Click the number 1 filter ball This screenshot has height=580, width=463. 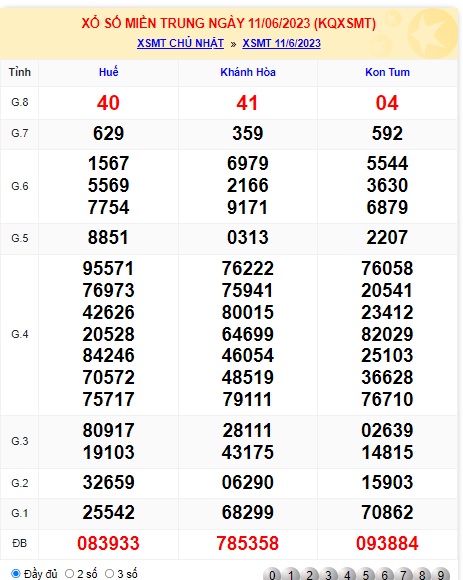(x=291, y=574)
